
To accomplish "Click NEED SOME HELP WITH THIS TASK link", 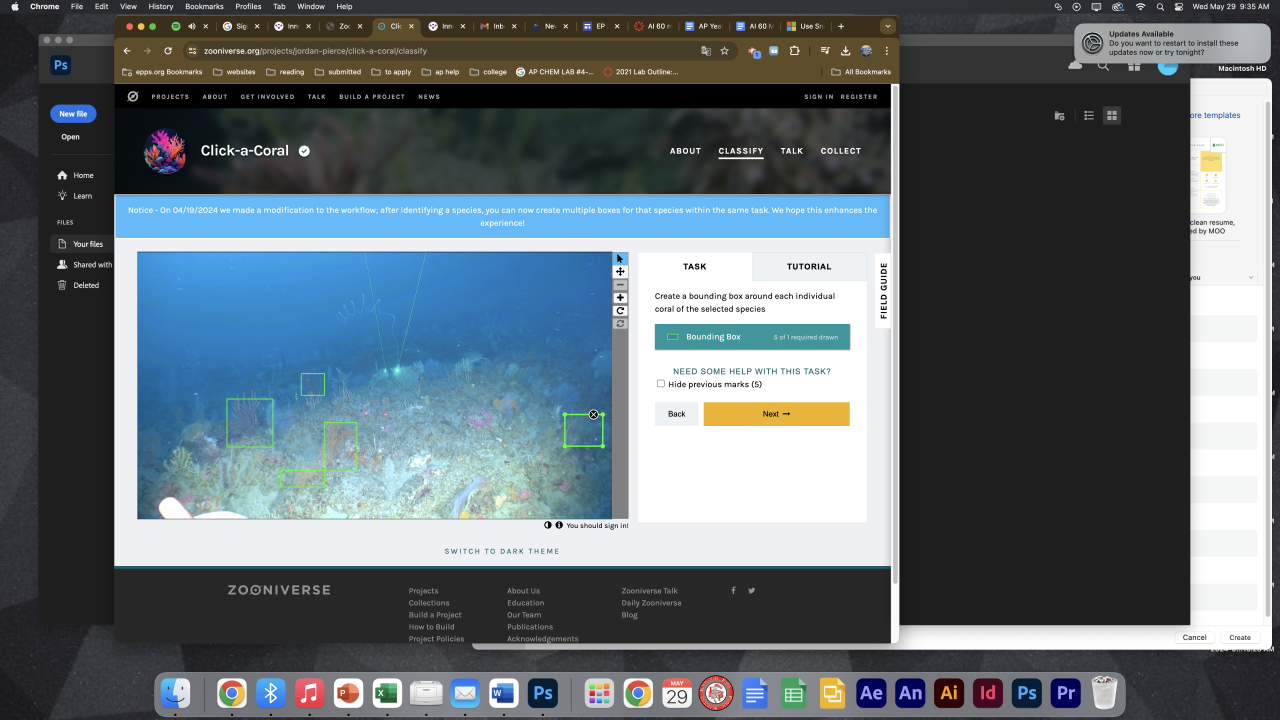I will [x=752, y=371].
